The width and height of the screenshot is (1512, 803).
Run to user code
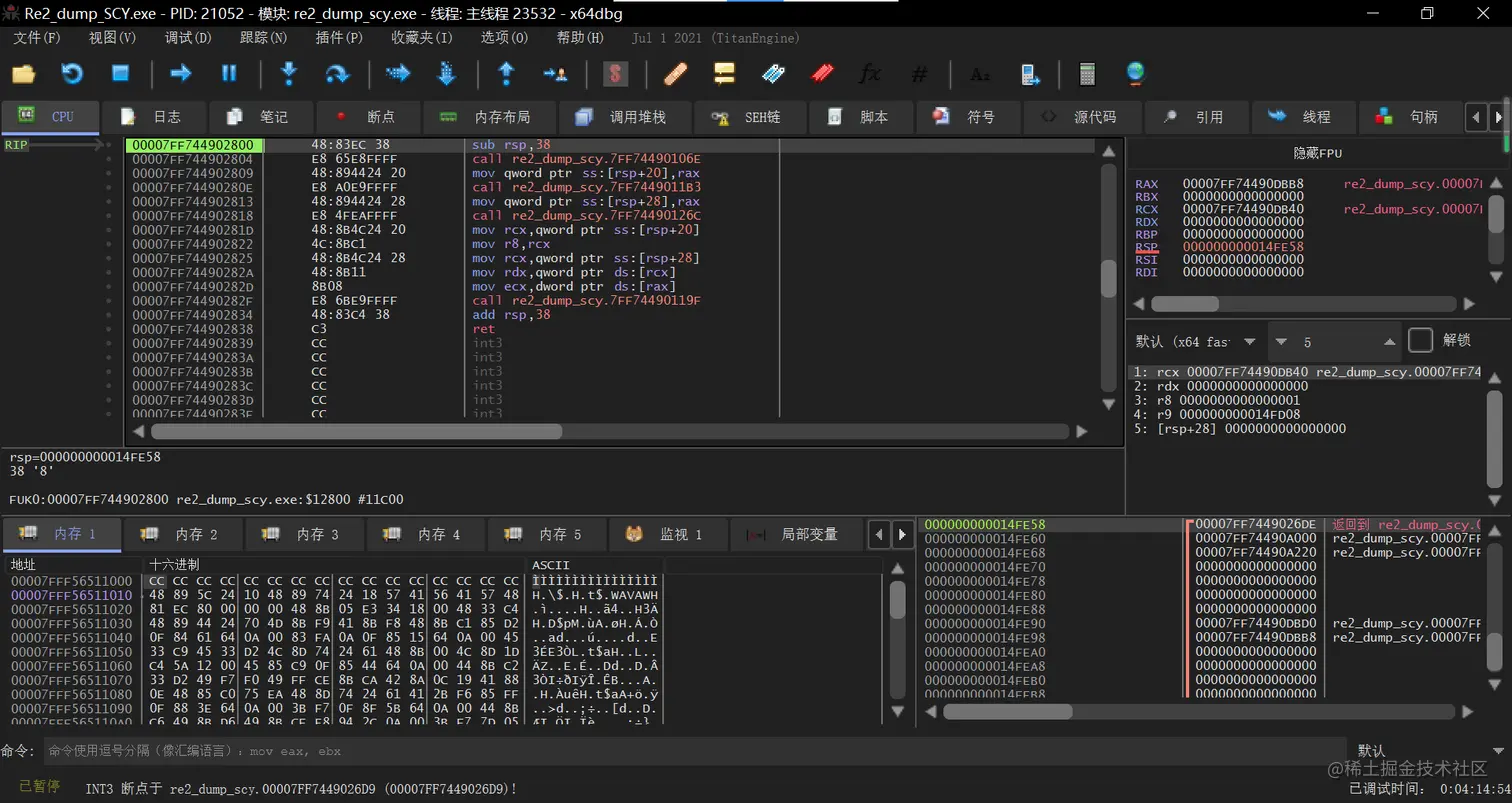tap(555, 73)
